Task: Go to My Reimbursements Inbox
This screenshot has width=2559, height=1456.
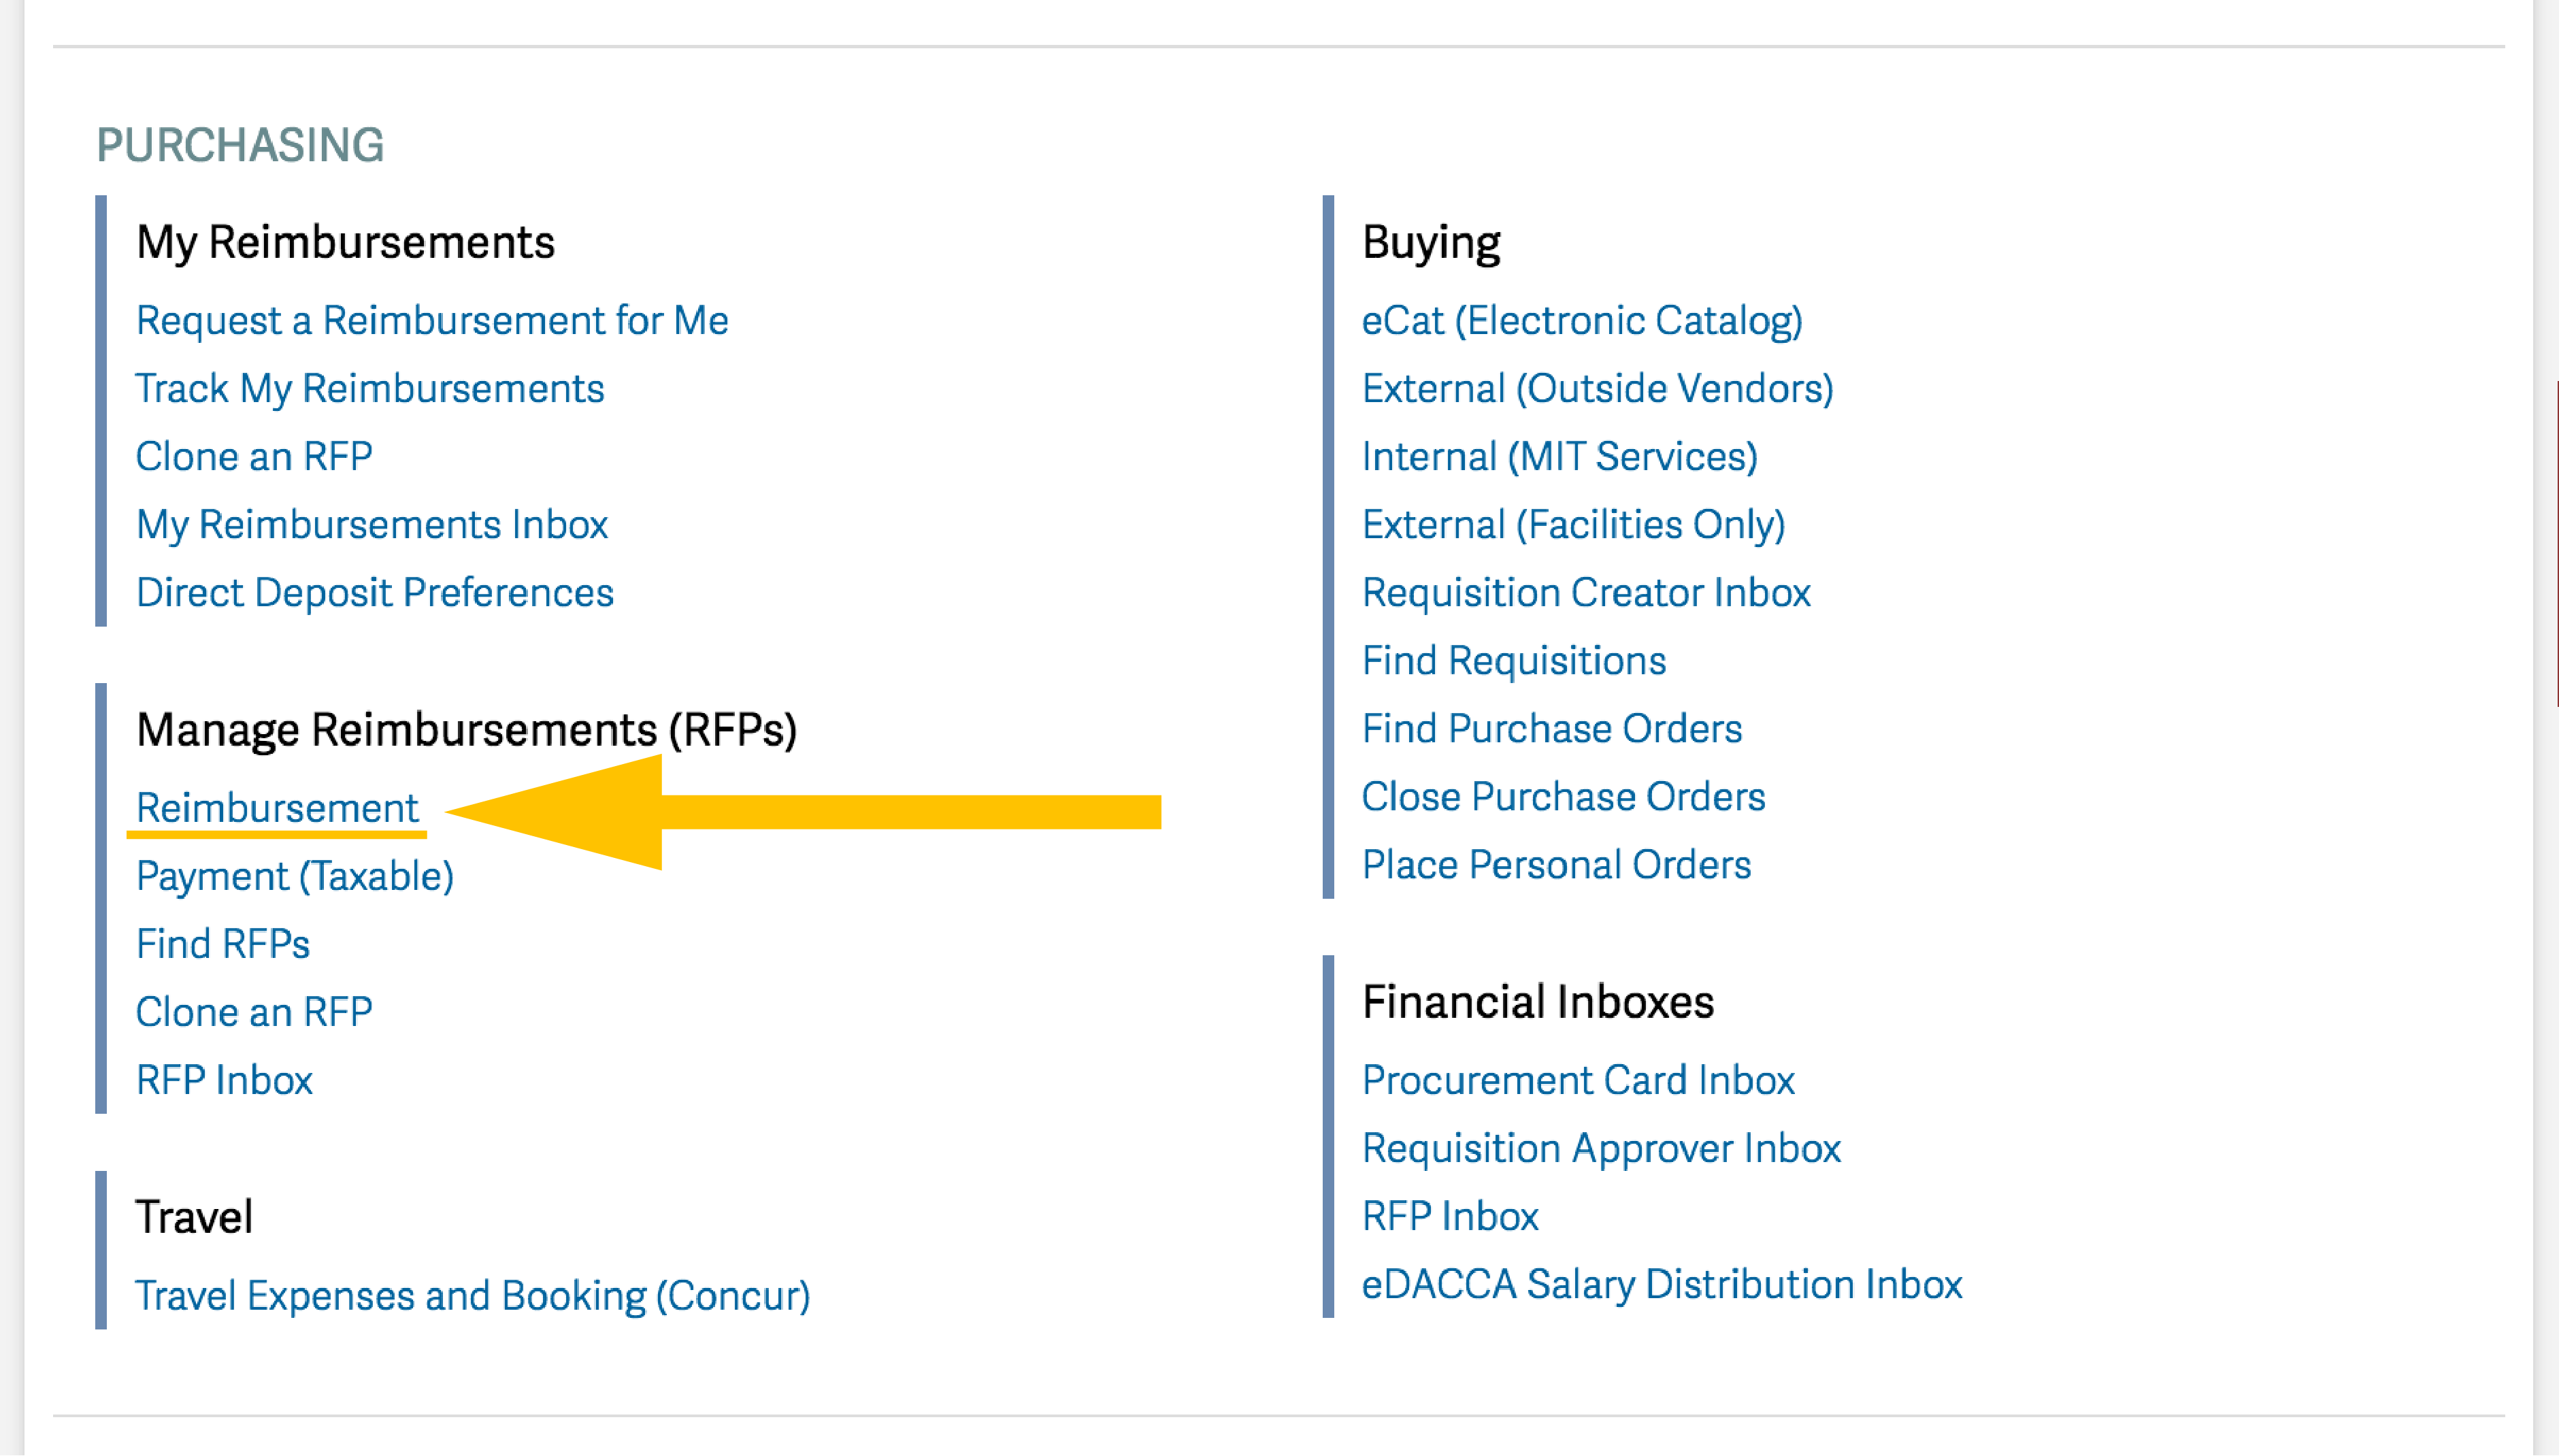Action: tap(372, 525)
